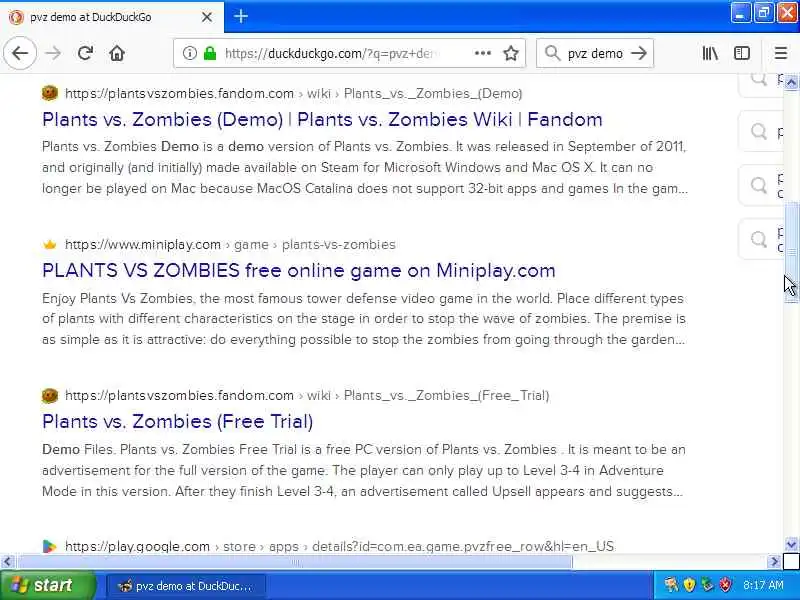Close the pvz demo DuckDuckGo tab

(207, 17)
